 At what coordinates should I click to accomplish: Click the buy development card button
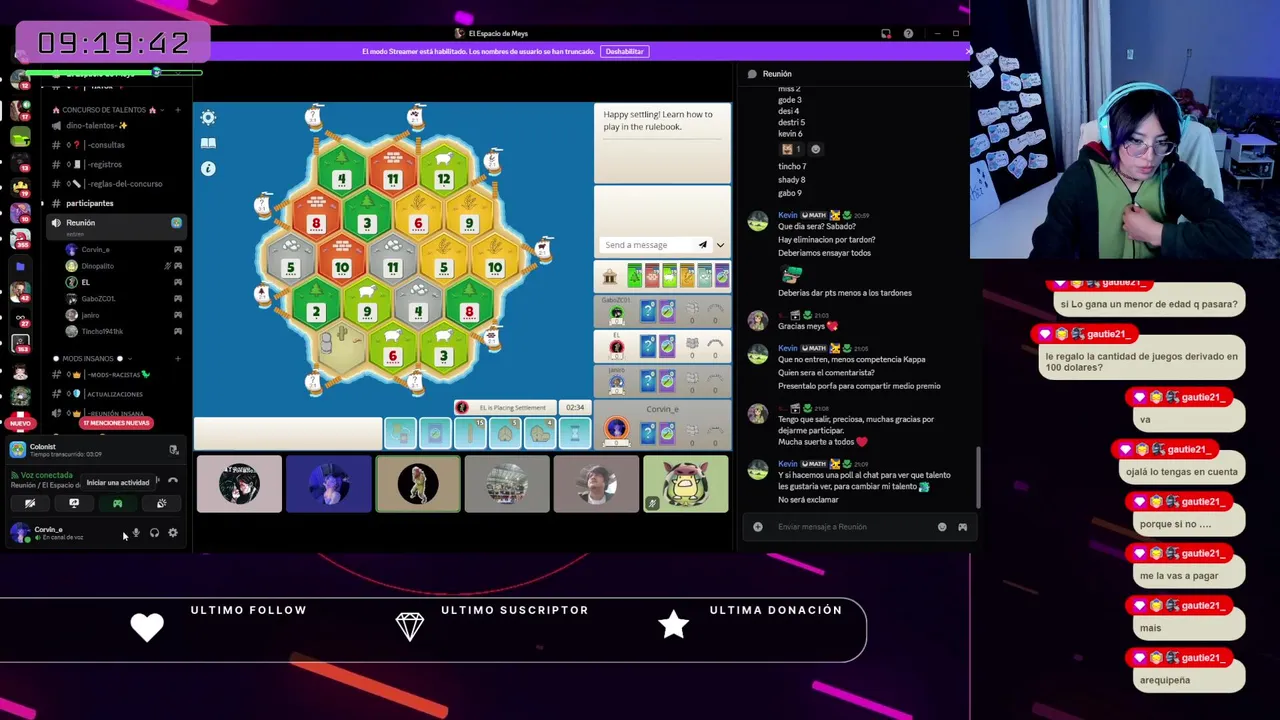pyautogui.click(x=435, y=432)
